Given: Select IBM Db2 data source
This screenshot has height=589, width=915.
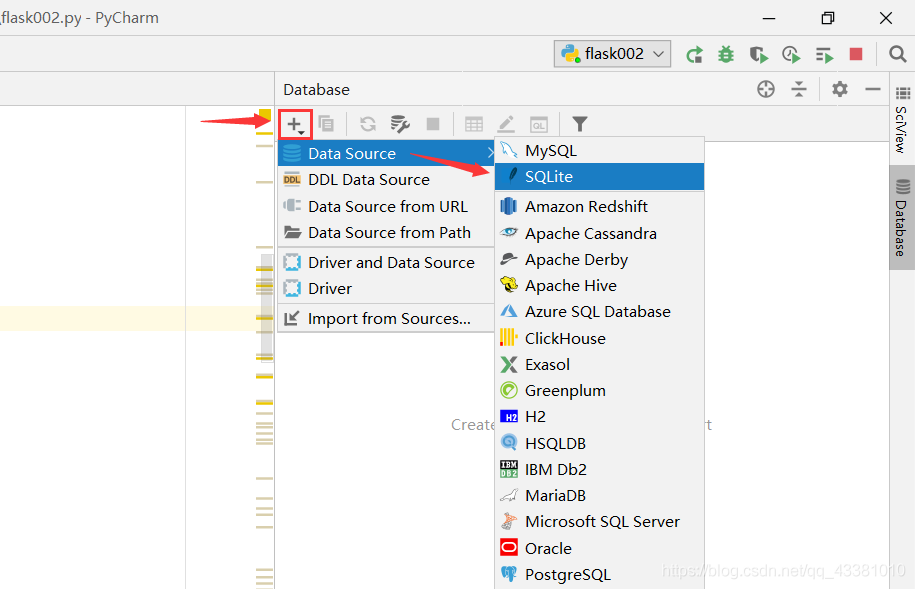Looking at the screenshot, I should tap(599, 469).
